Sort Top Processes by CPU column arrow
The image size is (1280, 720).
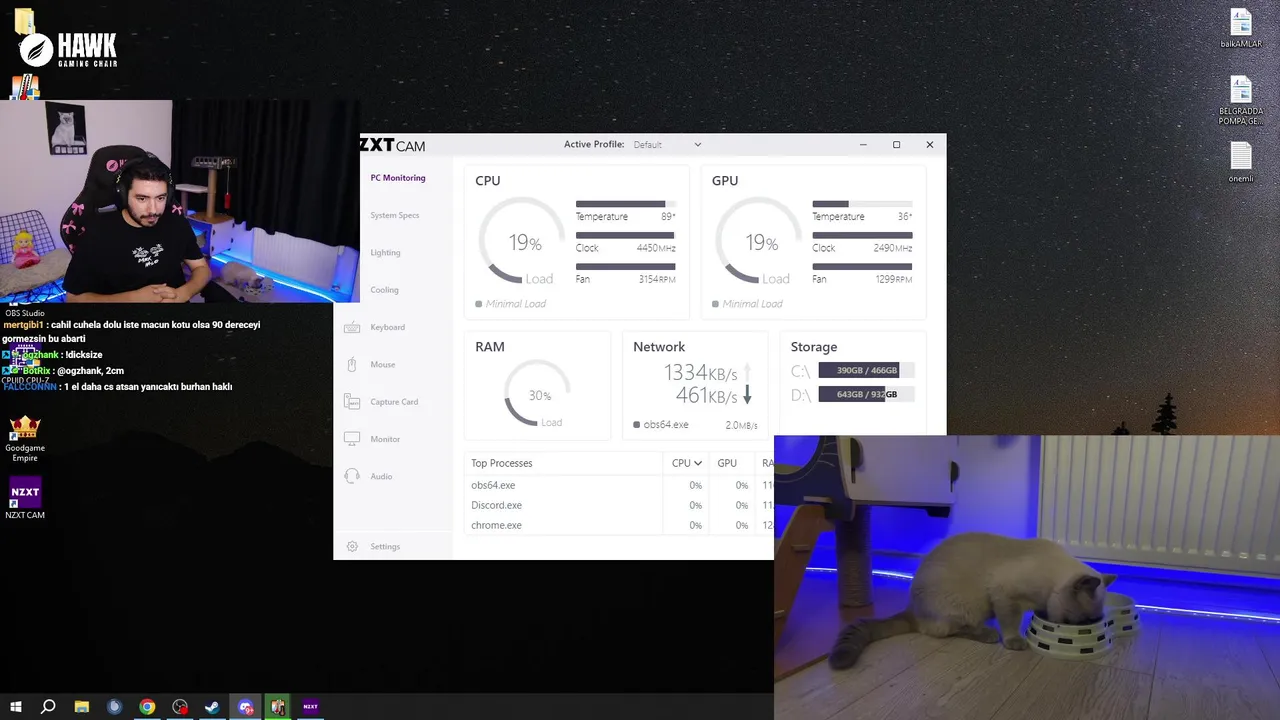(x=698, y=463)
